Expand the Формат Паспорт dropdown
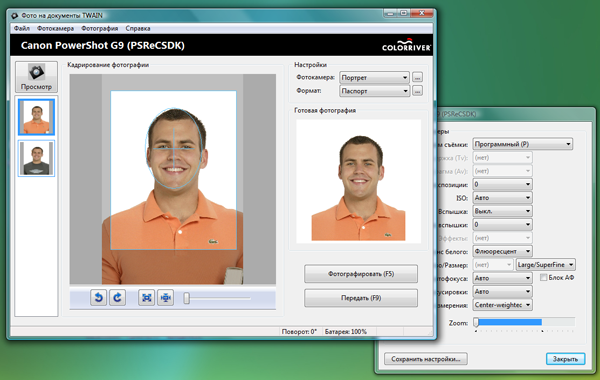The width and height of the screenshot is (600, 380). pyautogui.click(x=374, y=91)
